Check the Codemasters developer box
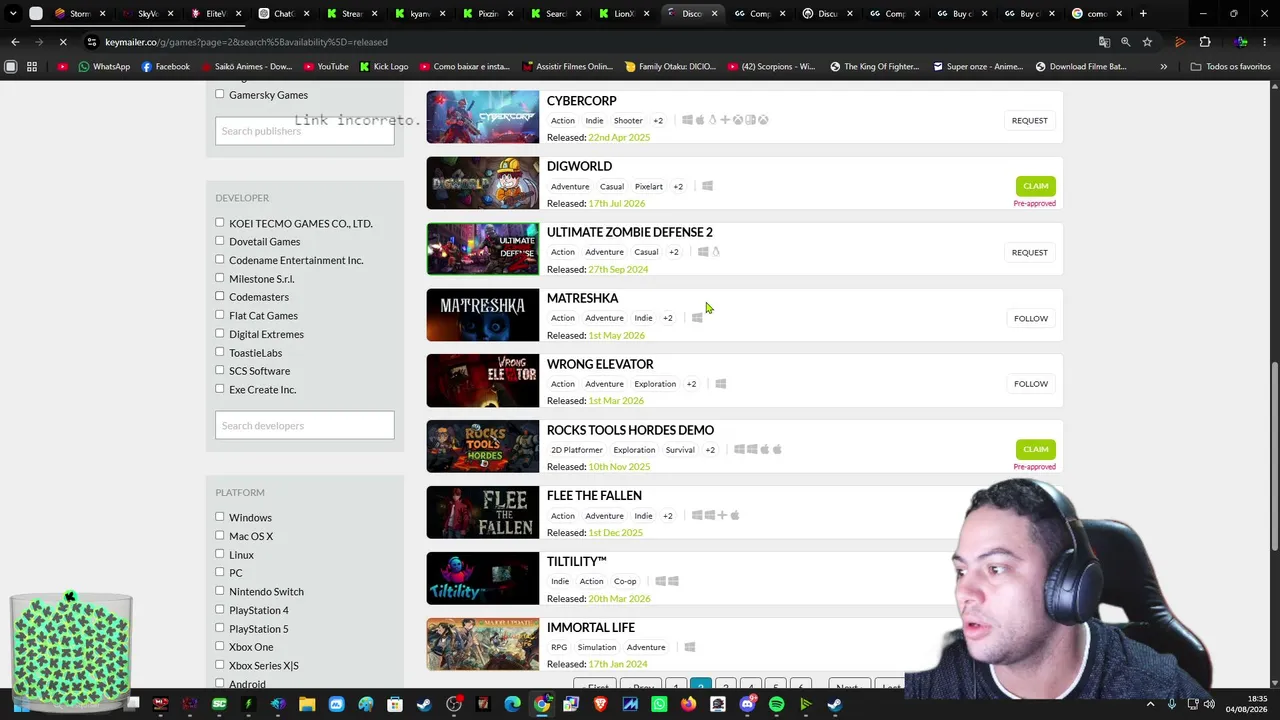This screenshot has height=720, width=1280. point(220,296)
